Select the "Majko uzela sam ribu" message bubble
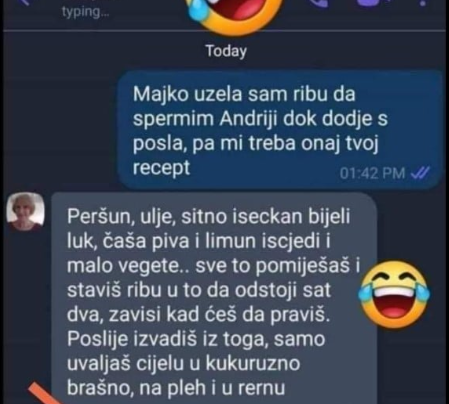The image size is (449, 404). coord(281,129)
